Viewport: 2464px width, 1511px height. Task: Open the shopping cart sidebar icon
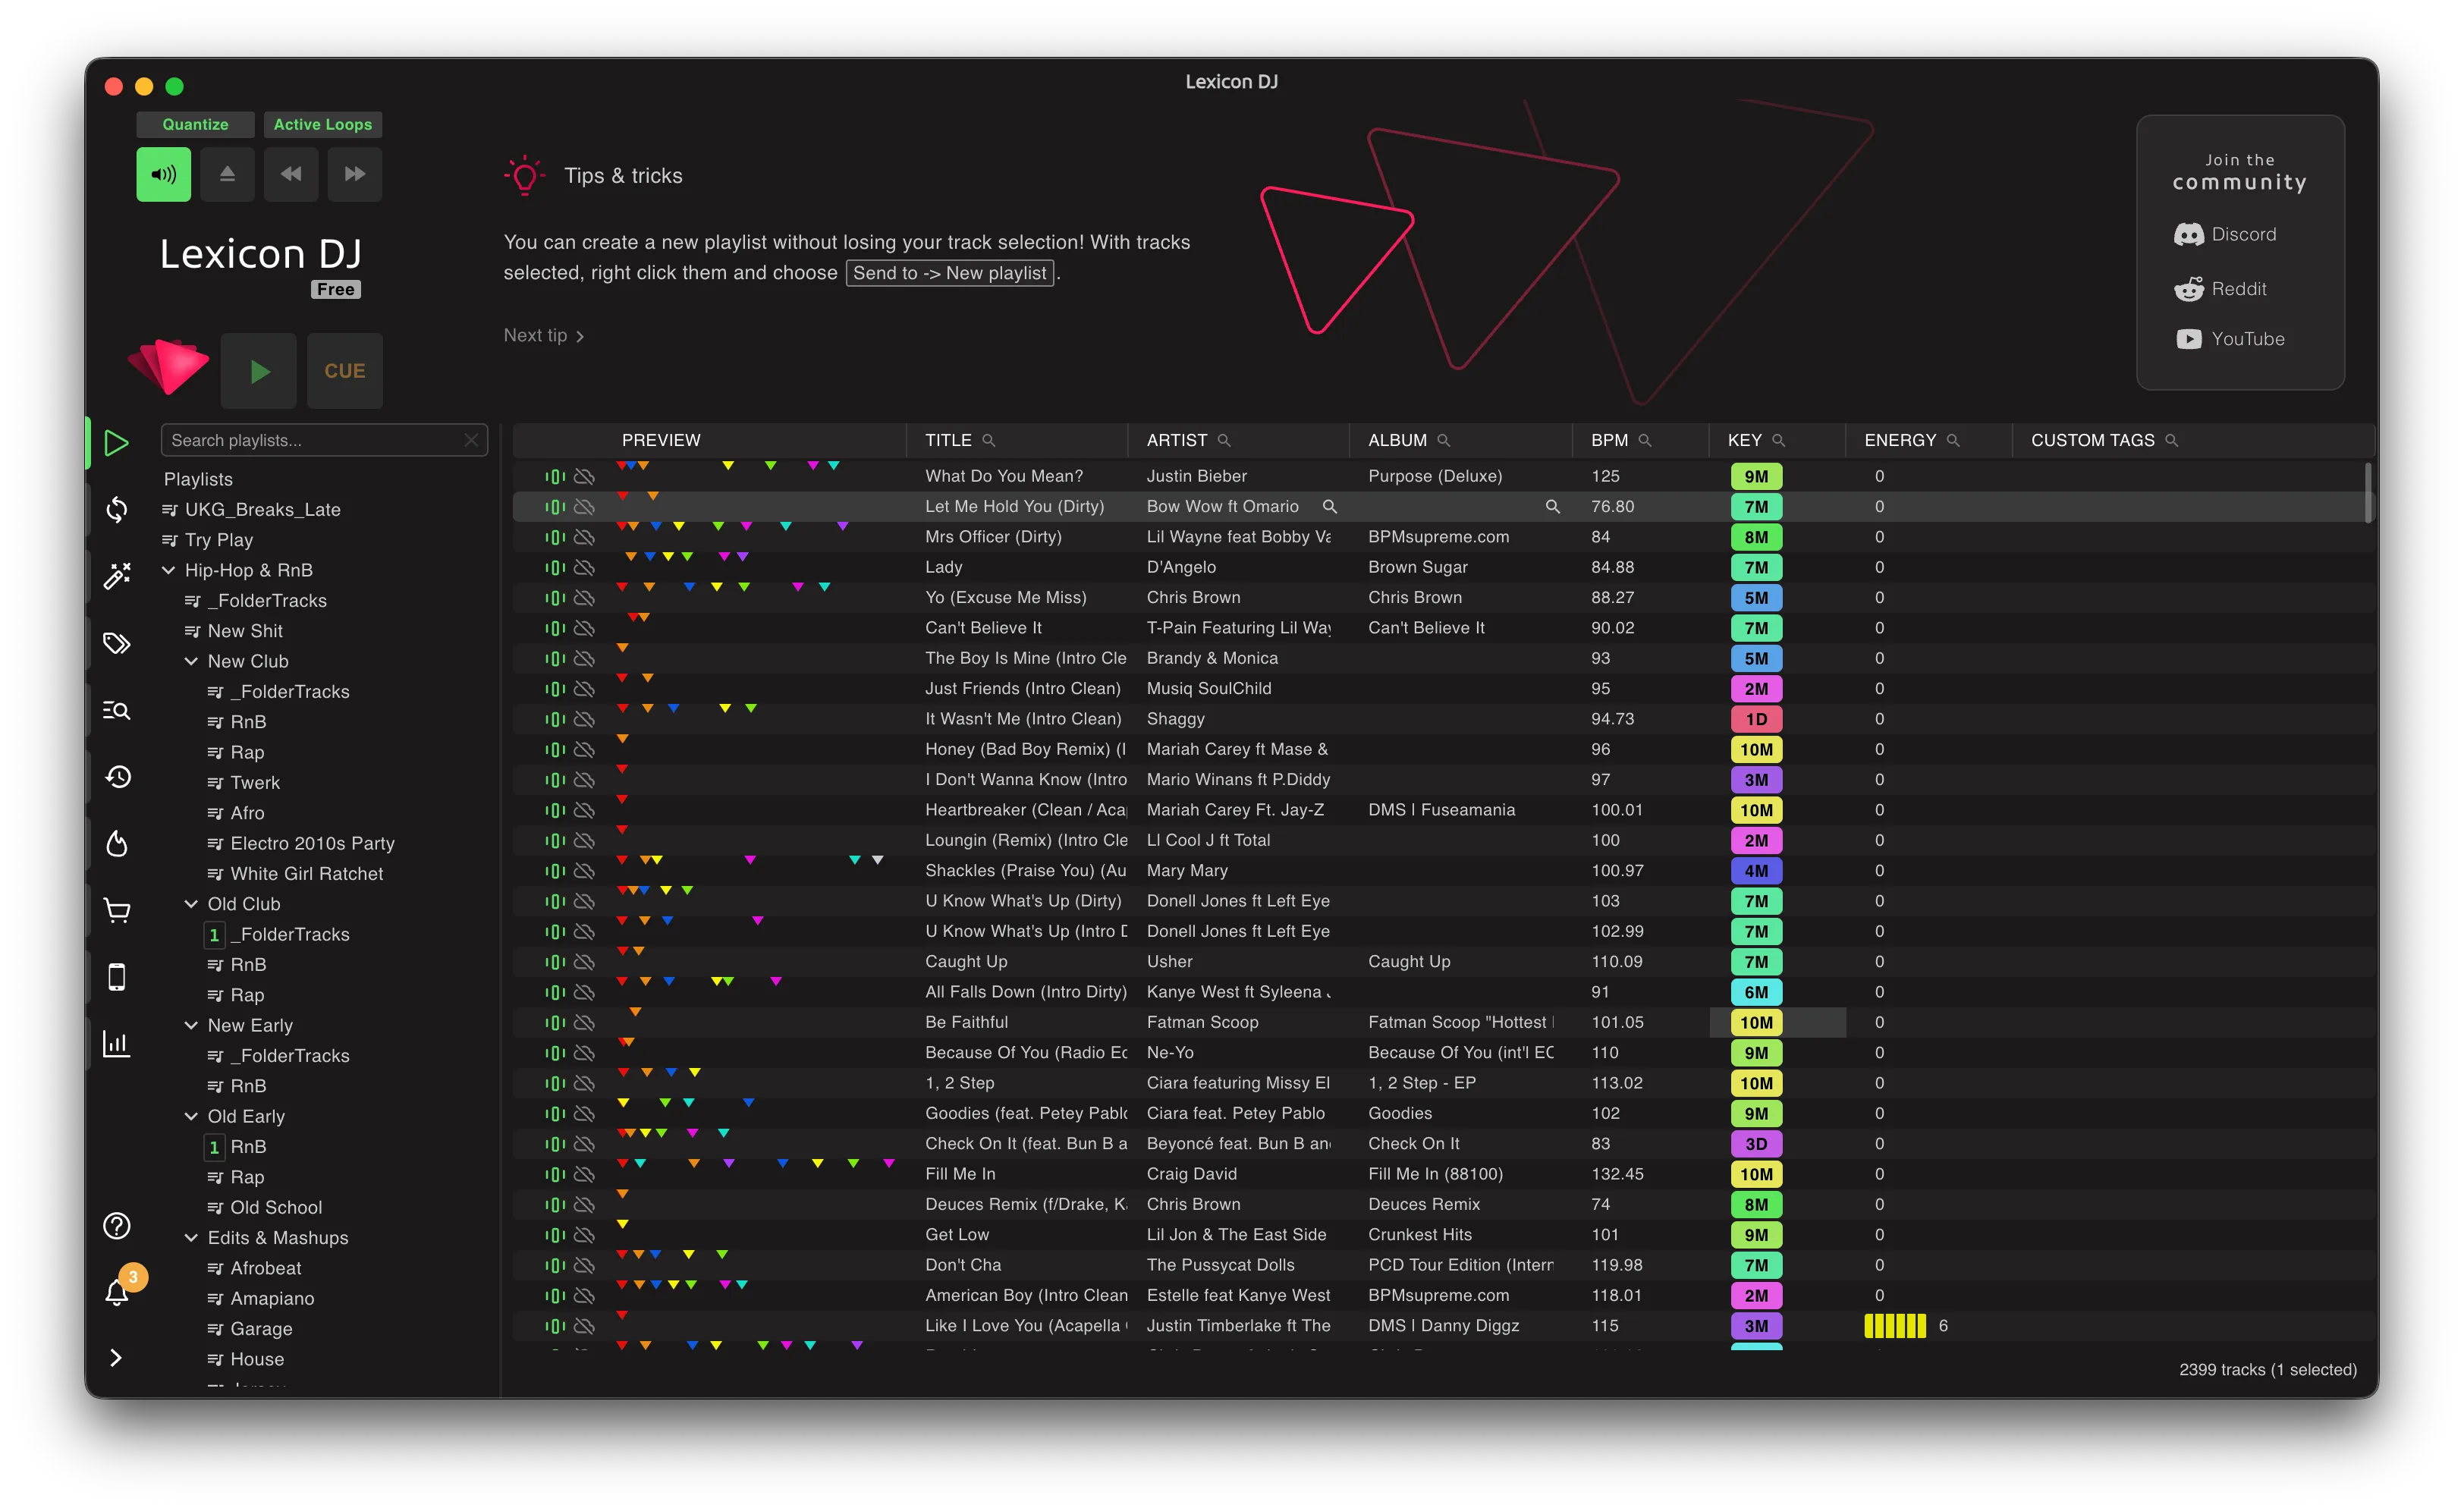tap(117, 910)
